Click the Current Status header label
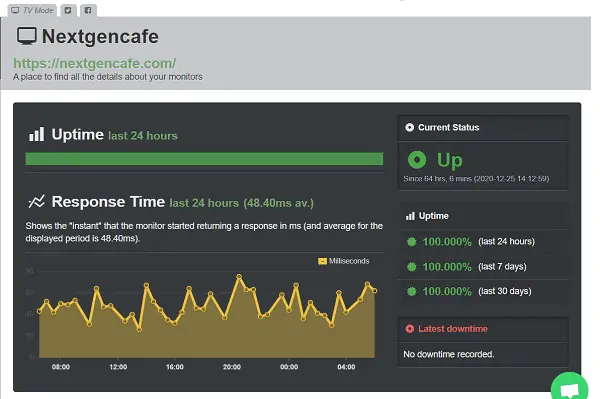 pyautogui.click(x=448, y=127)
